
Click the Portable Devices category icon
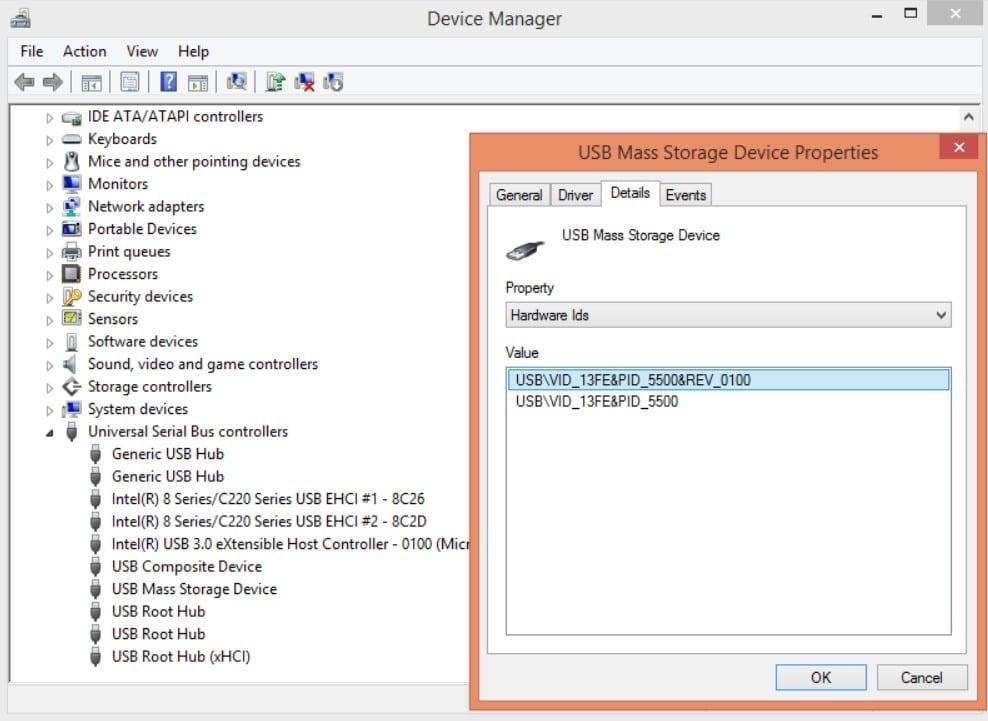71,229
